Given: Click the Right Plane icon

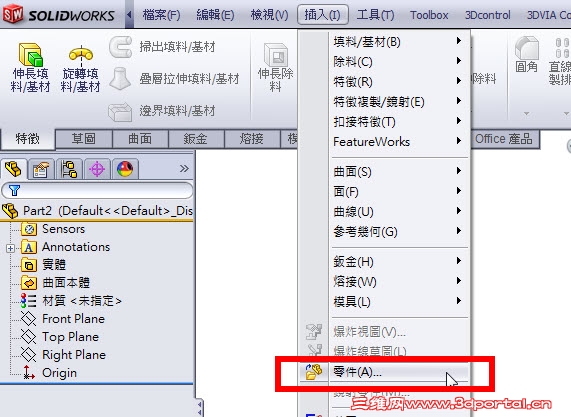Looking at the screenshot, I should (28, 355).
